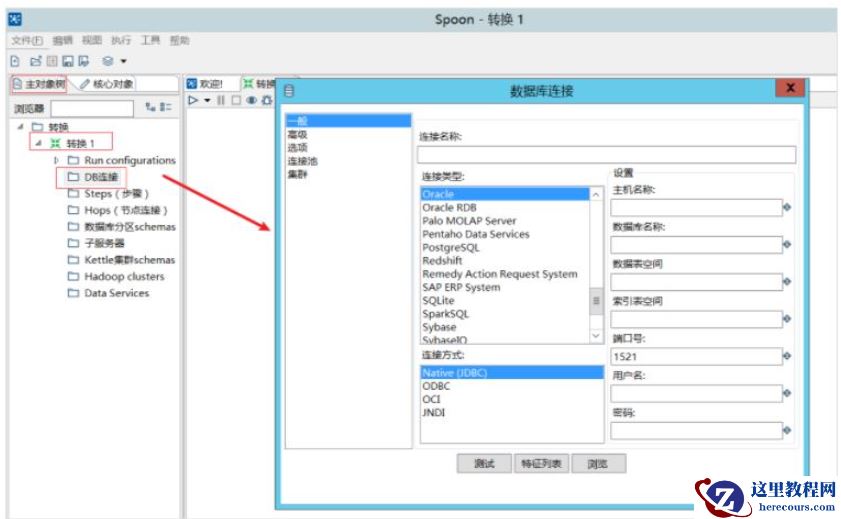Select the Hops (节点连接) tree folder
Screen dimensions: 841x519
click(117, 210)
